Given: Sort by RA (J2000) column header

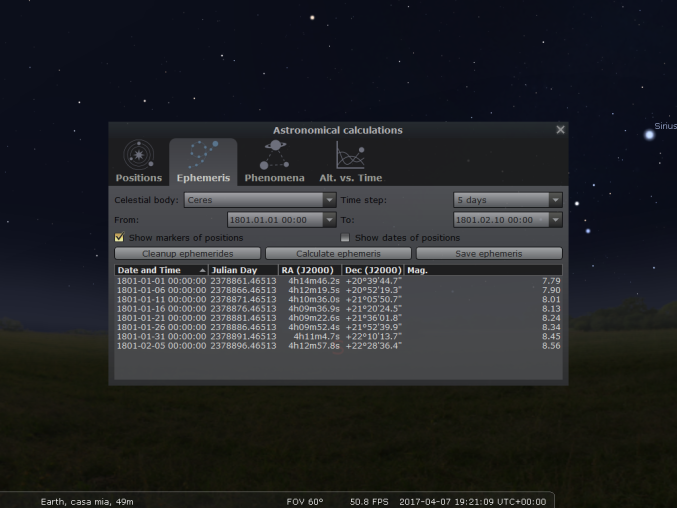Looking at the screenshot, I should (310, 270).
